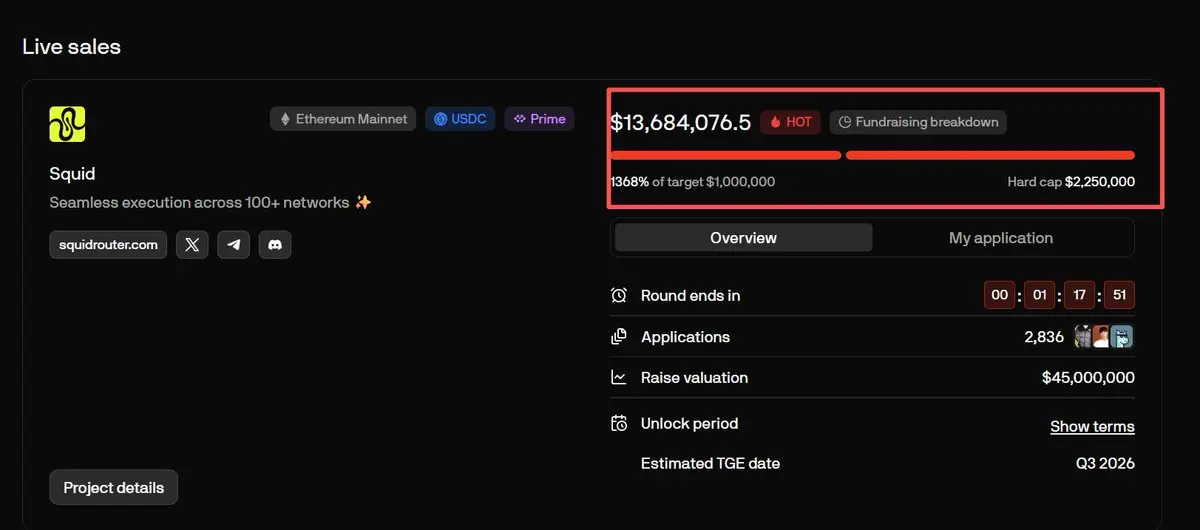Click the Round ends in label
The width and height of the screenshot is (1200, 530).
(x=690, y=295)
